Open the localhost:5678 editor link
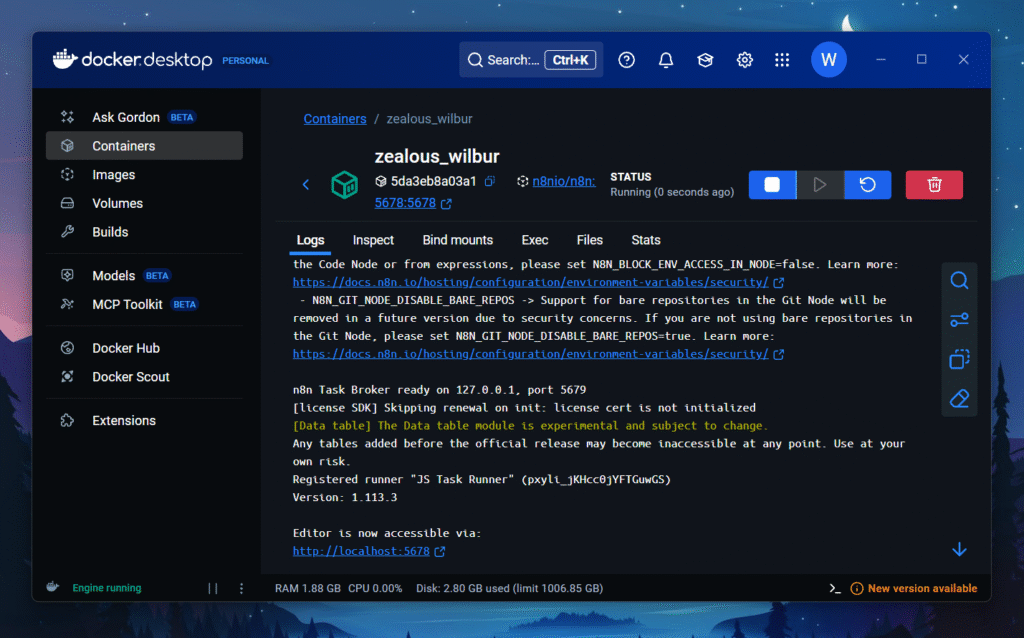Image resolution: width=1024 pixels, height=638 pixels. coord(361,551)
